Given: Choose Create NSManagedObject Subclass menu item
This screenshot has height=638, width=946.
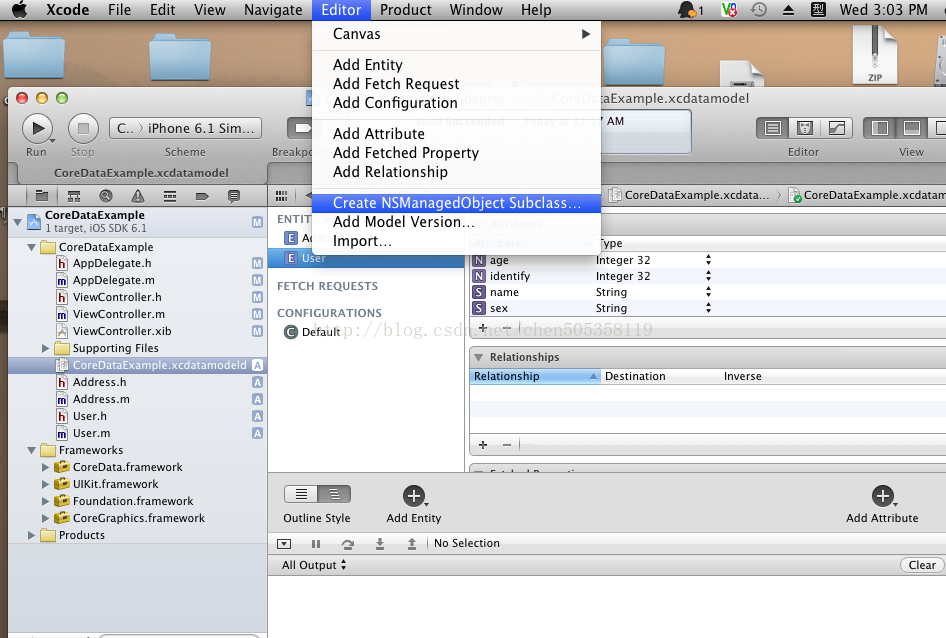Looking at the screenshot, I should point(457,203).
